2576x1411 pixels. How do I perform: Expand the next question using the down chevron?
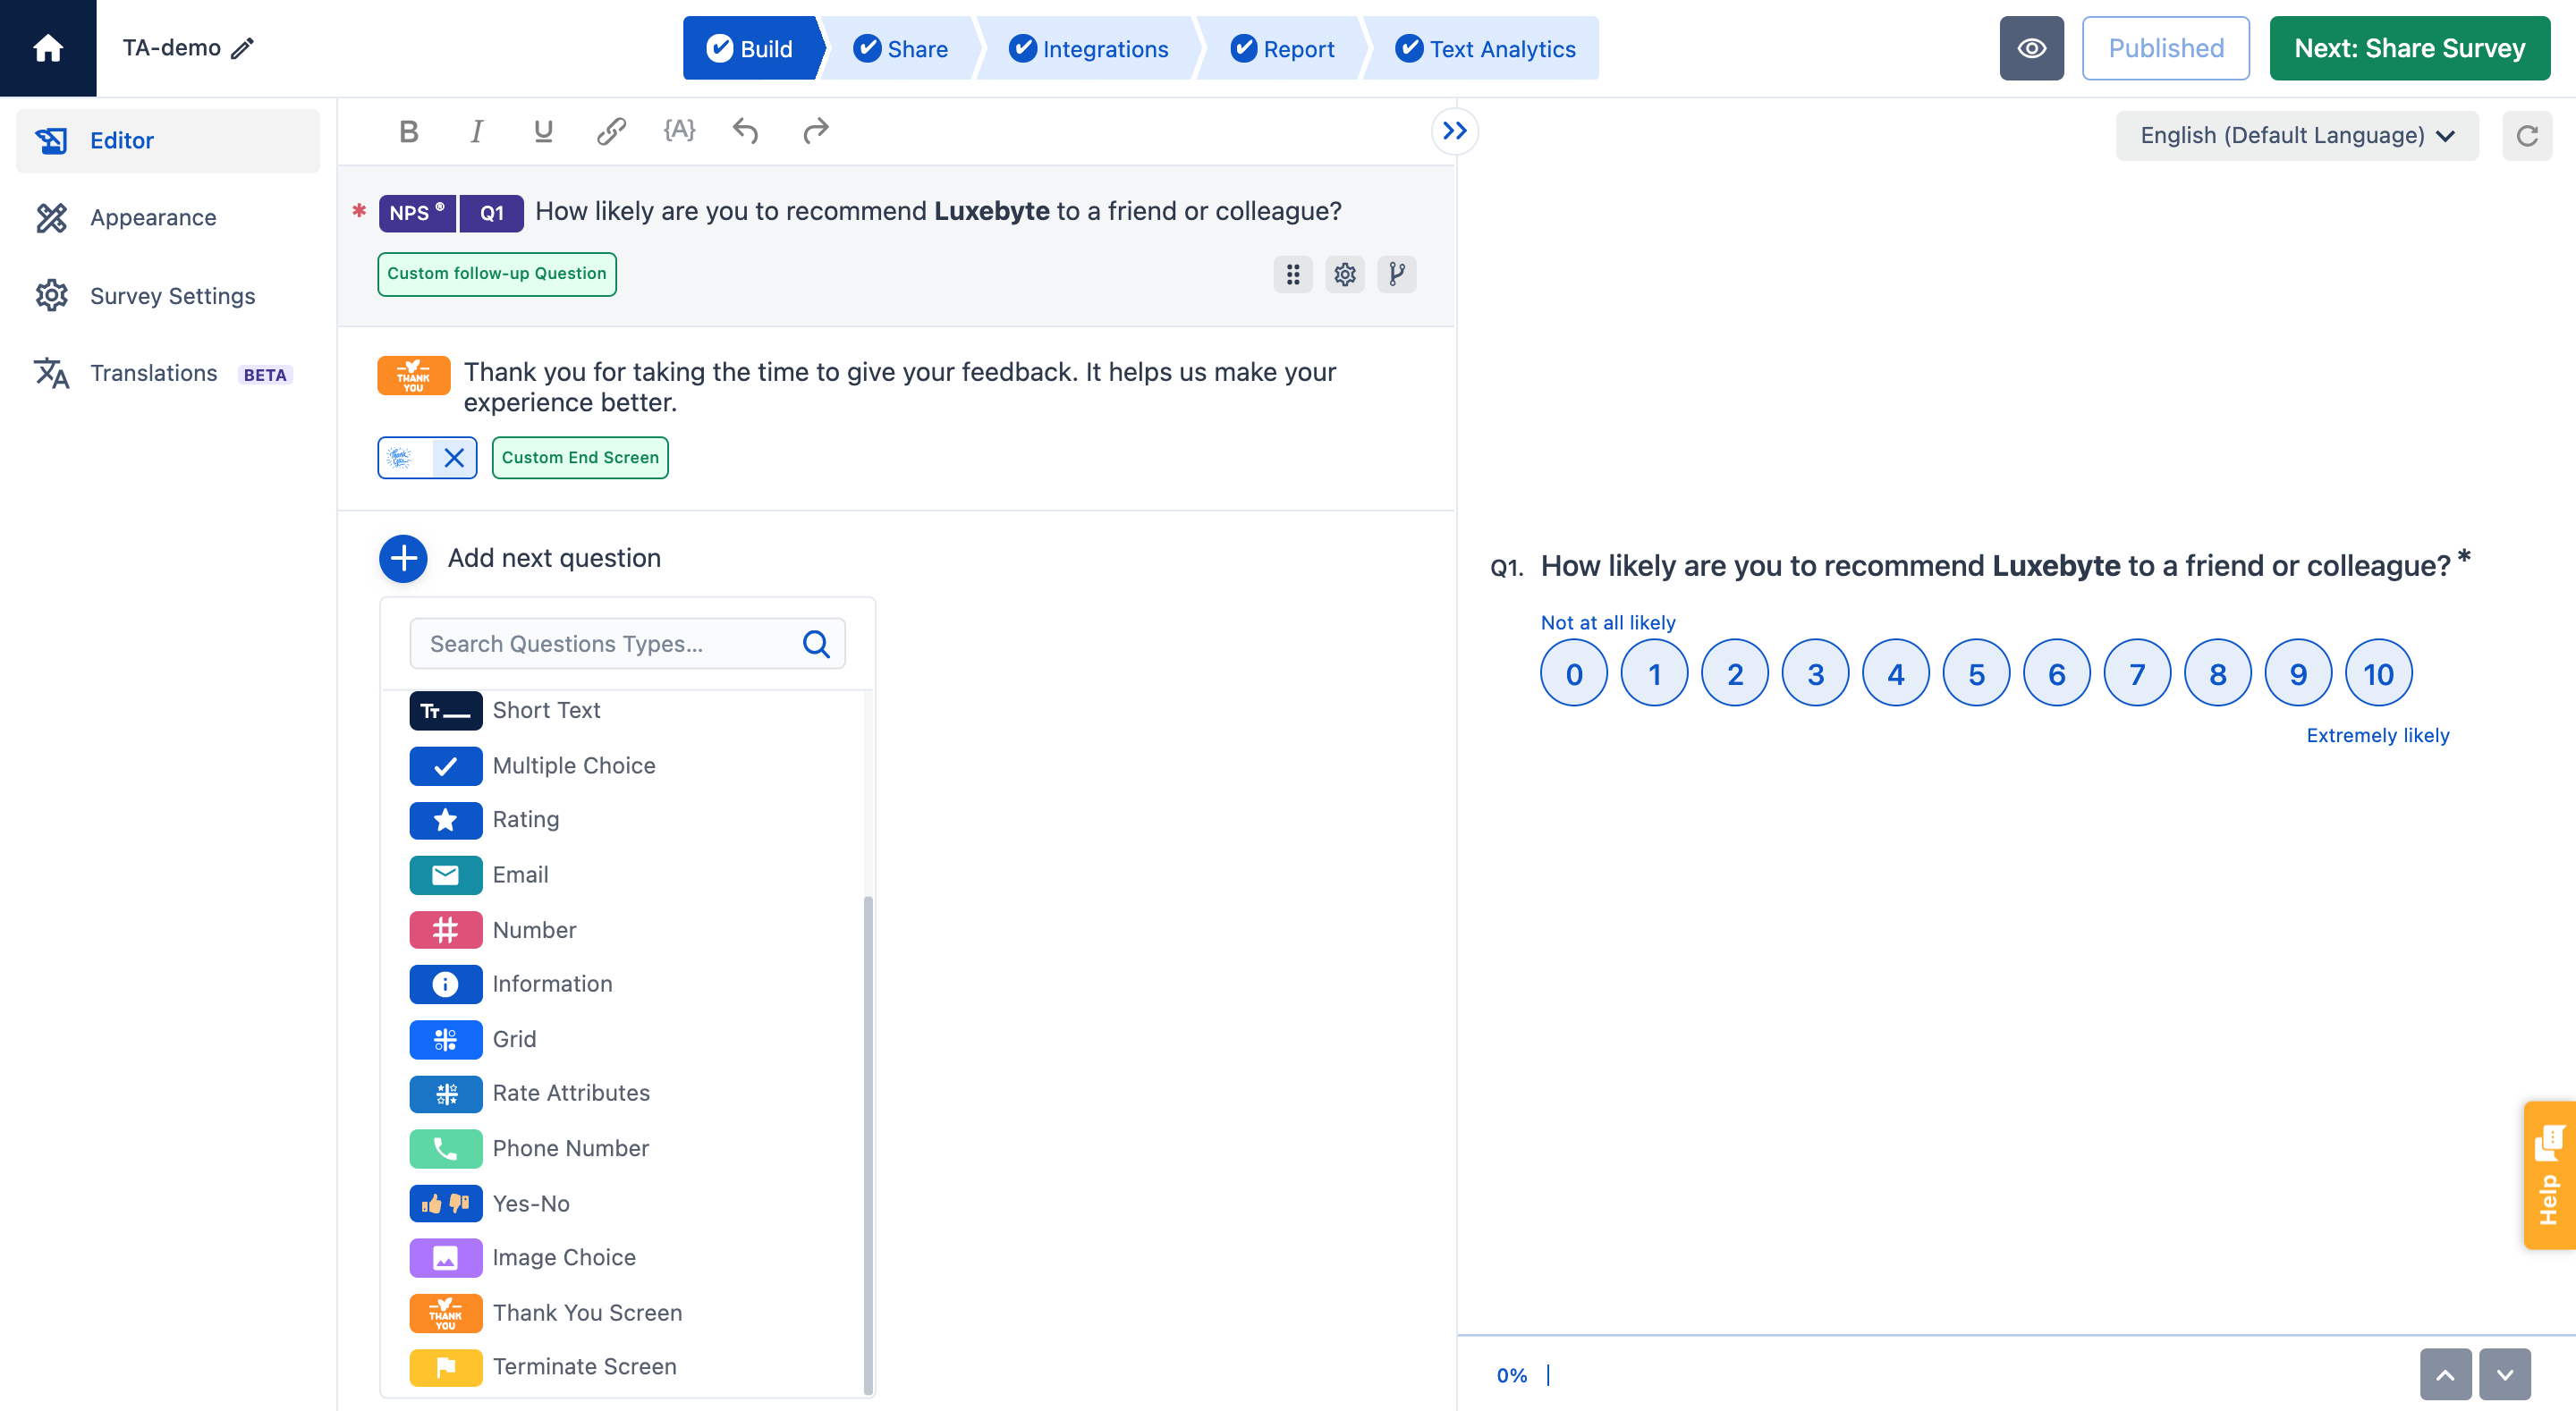(x=2505, y=1374)
